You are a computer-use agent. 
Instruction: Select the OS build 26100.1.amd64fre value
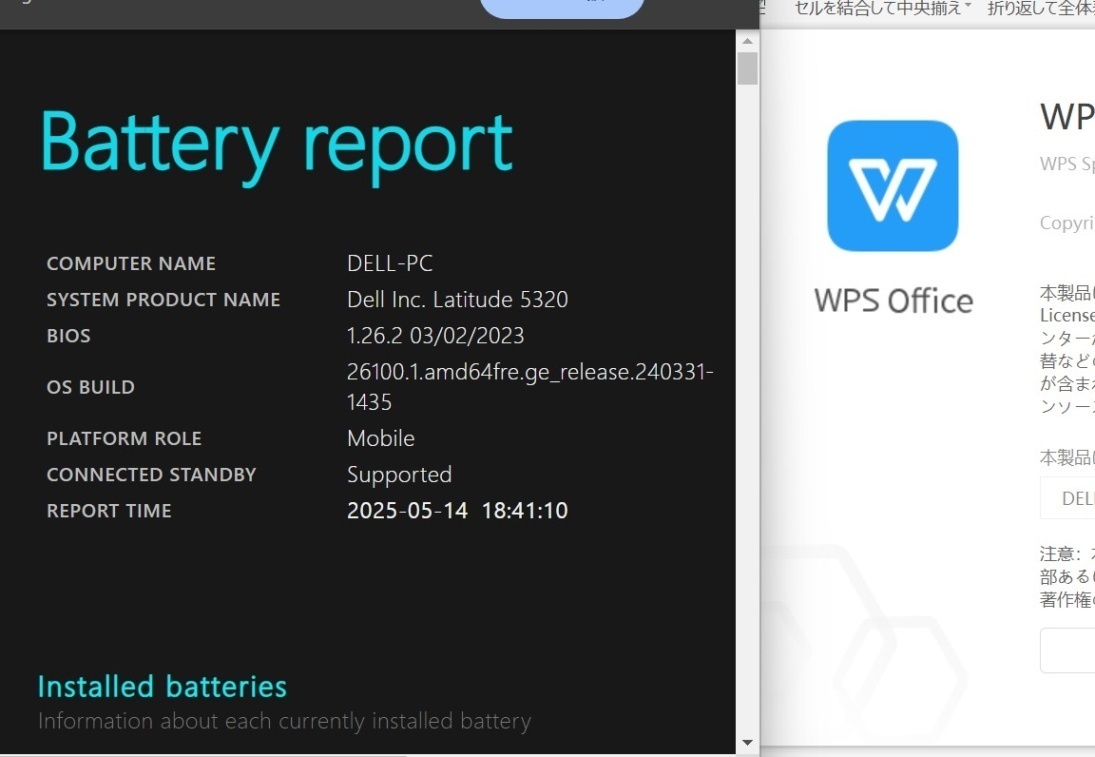(530, 387)
